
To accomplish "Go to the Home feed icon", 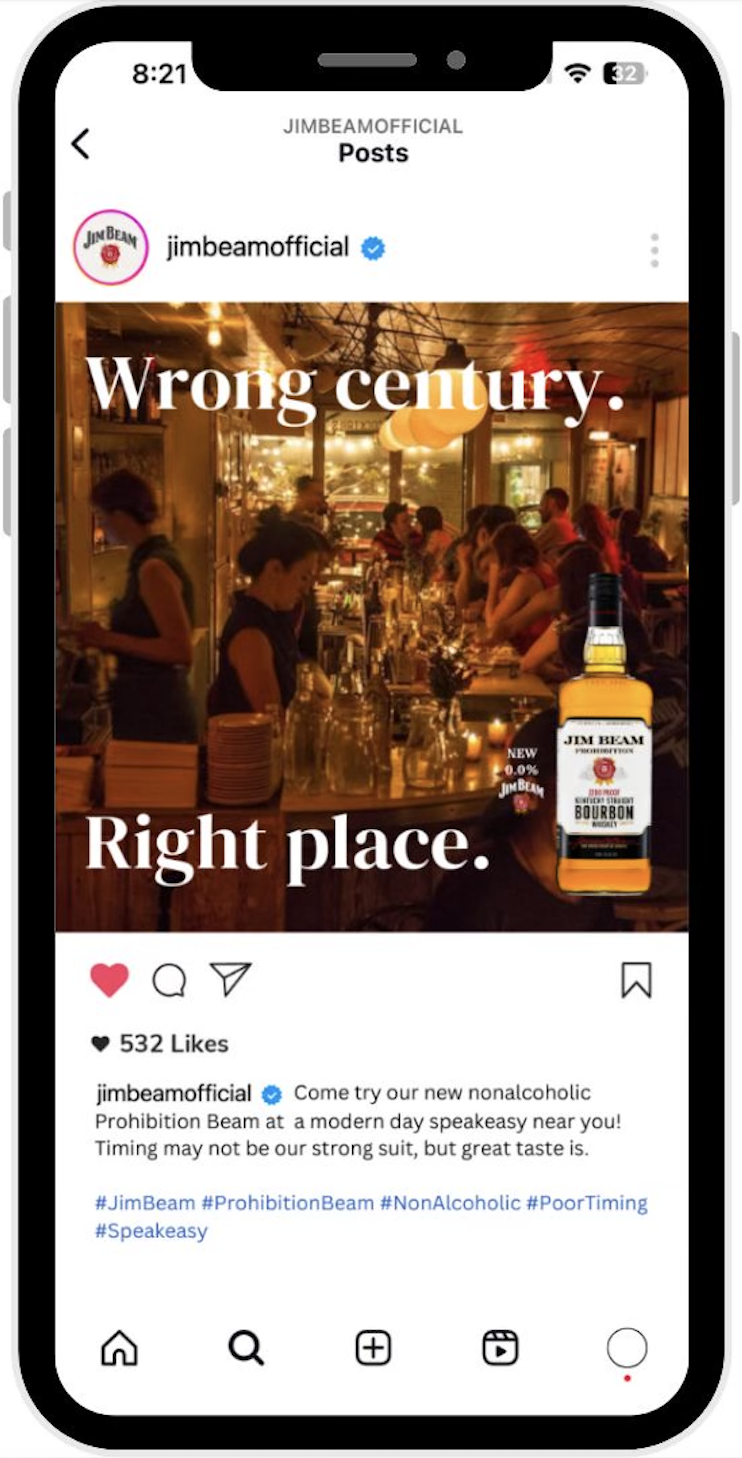I will coord(119,1348).
